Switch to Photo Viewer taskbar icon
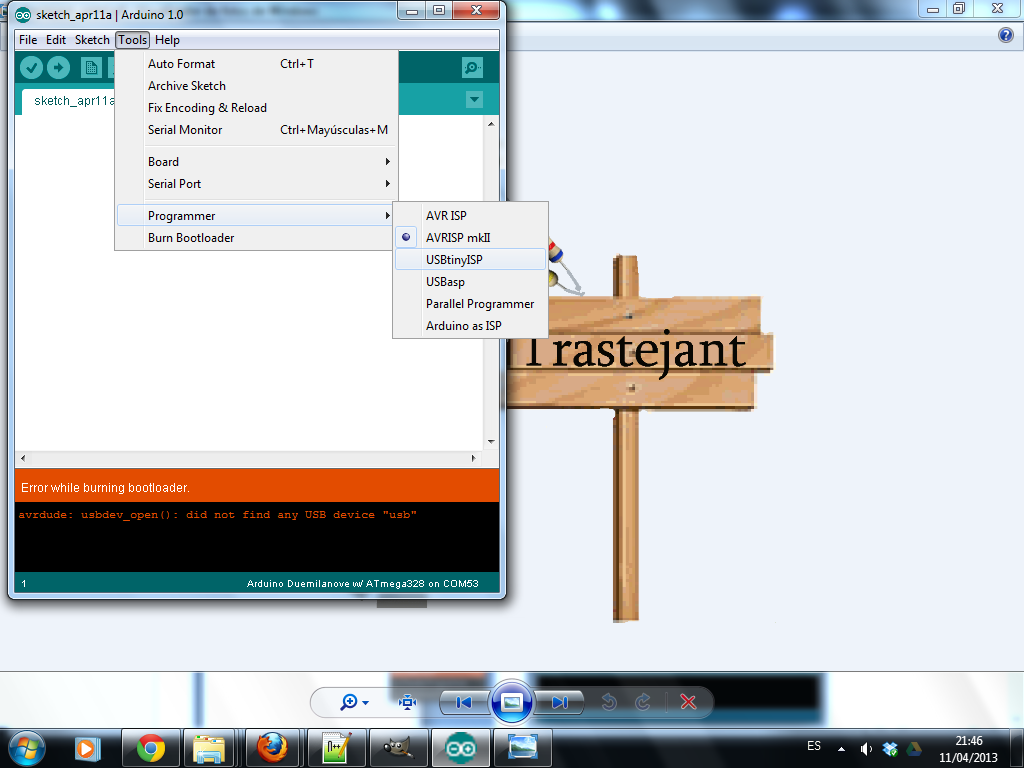Screen dimensions: 1024x768 click(x=523, y=748)
